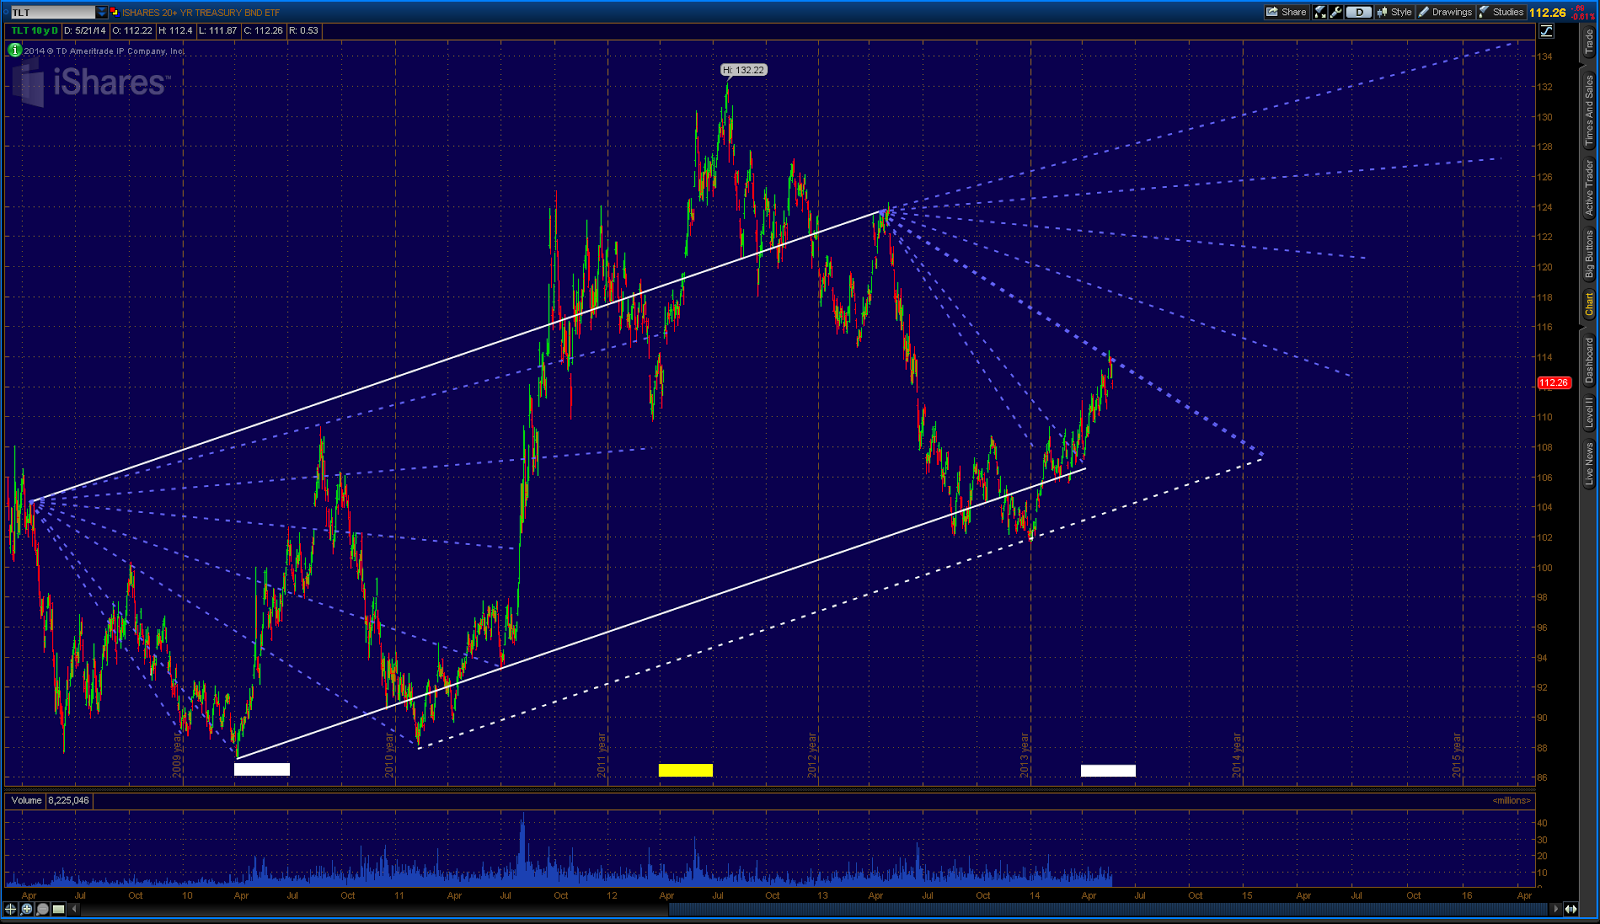Screen dimensions: 1600x924
Task: Open the quick study flask icon
Action: pyautogui.click(x=1320, y=12)
